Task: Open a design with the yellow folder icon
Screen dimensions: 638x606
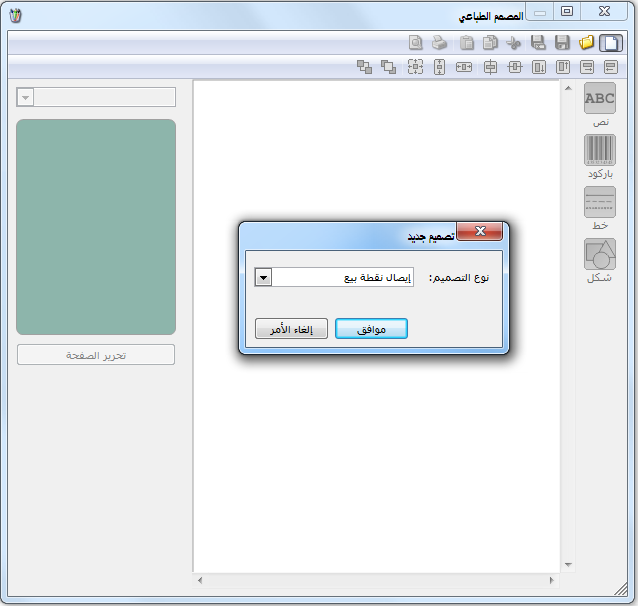Action: pyautogui.click(x=586, y=42)
